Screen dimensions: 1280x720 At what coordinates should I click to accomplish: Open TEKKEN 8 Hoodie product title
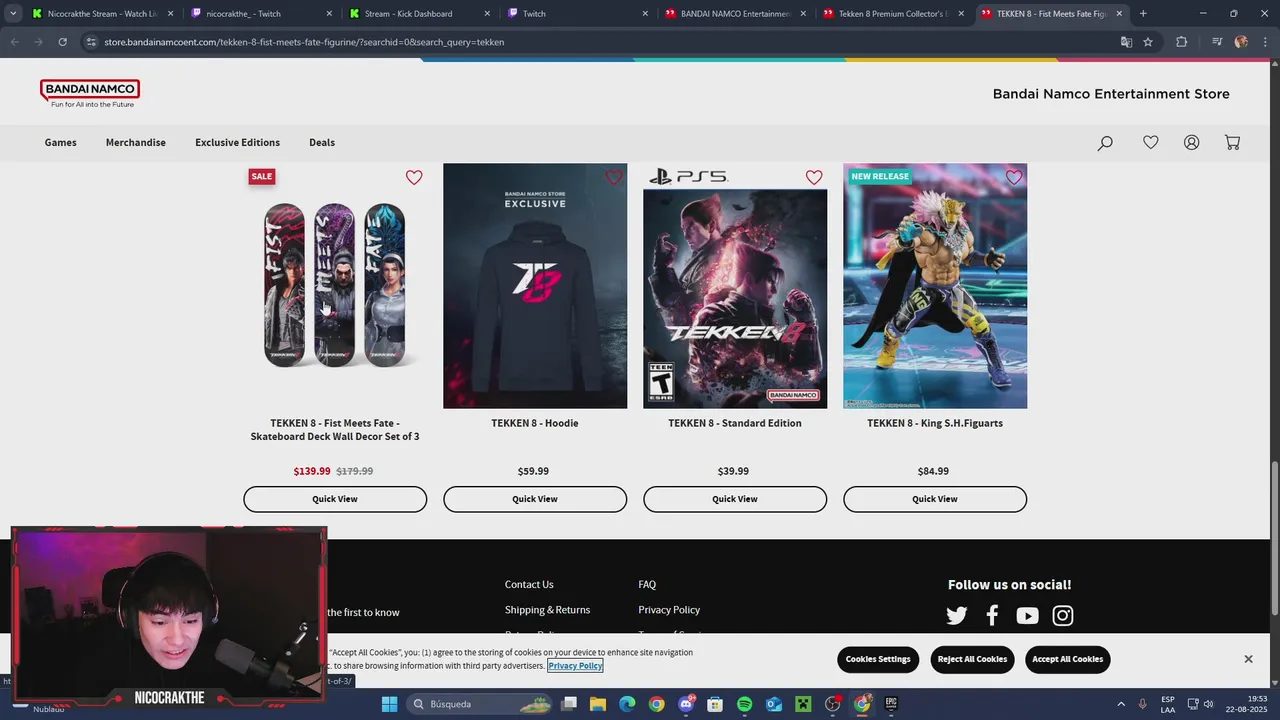[535, 423]
